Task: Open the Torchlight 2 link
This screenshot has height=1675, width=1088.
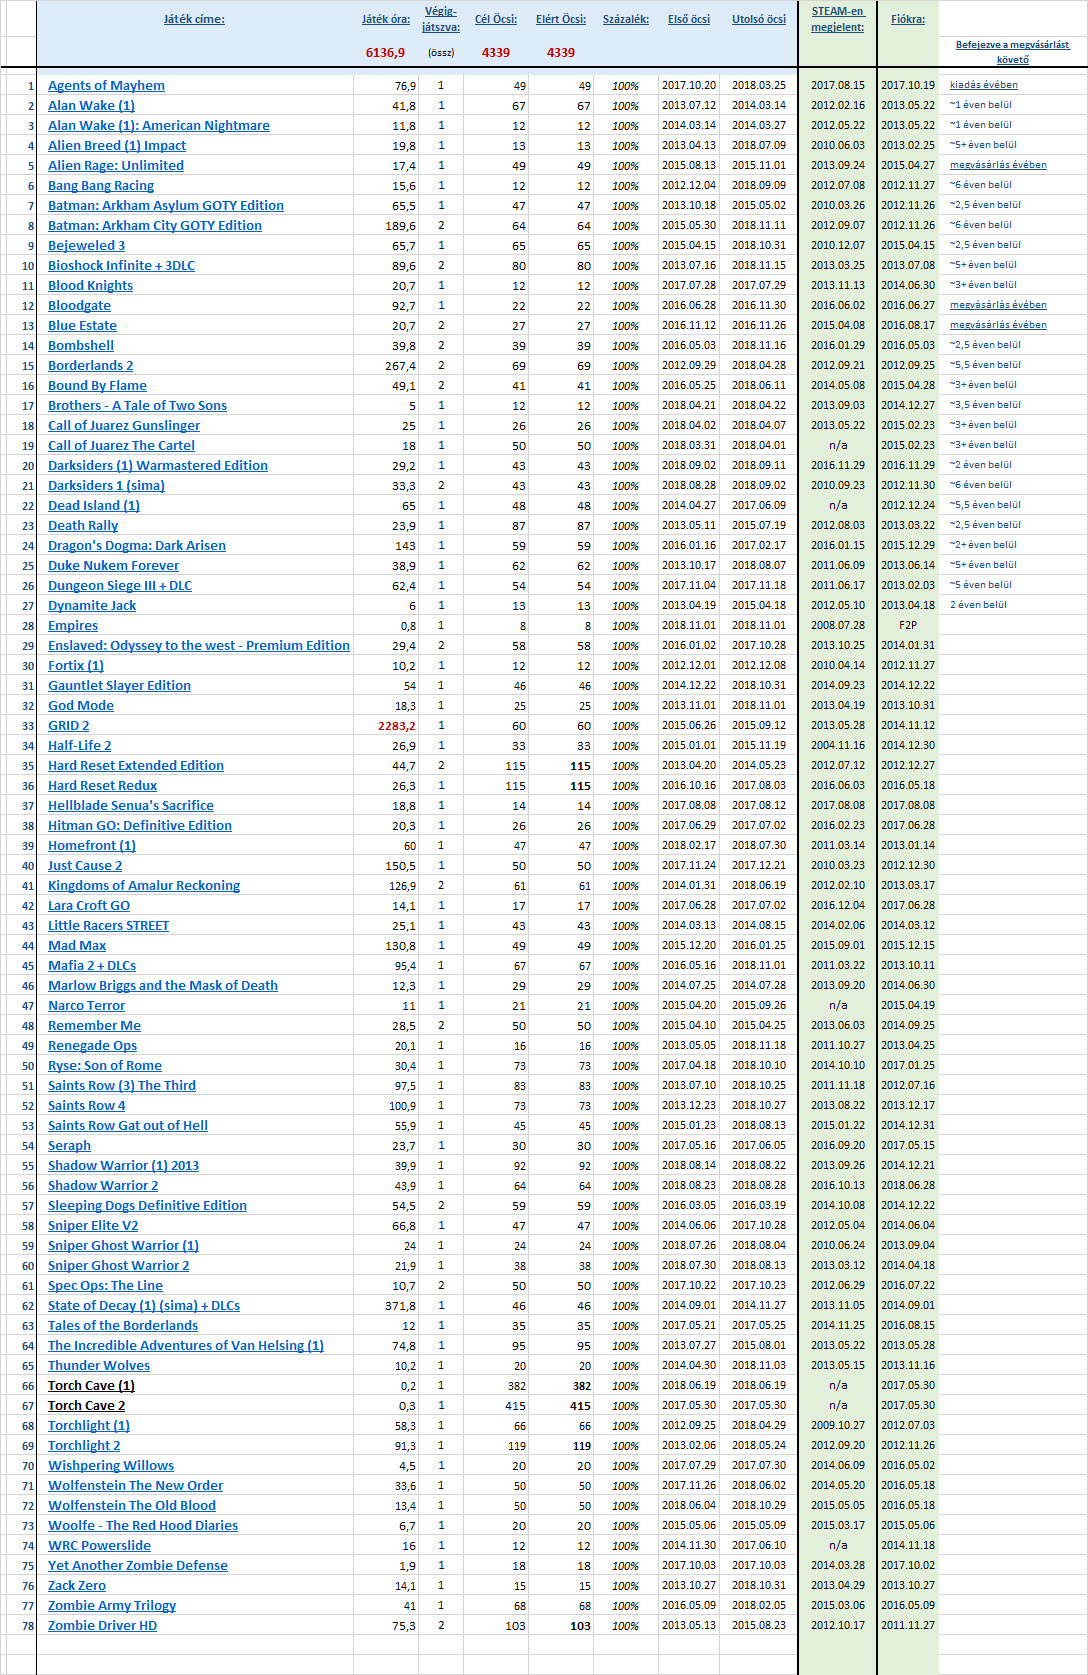Action: 84,1446
